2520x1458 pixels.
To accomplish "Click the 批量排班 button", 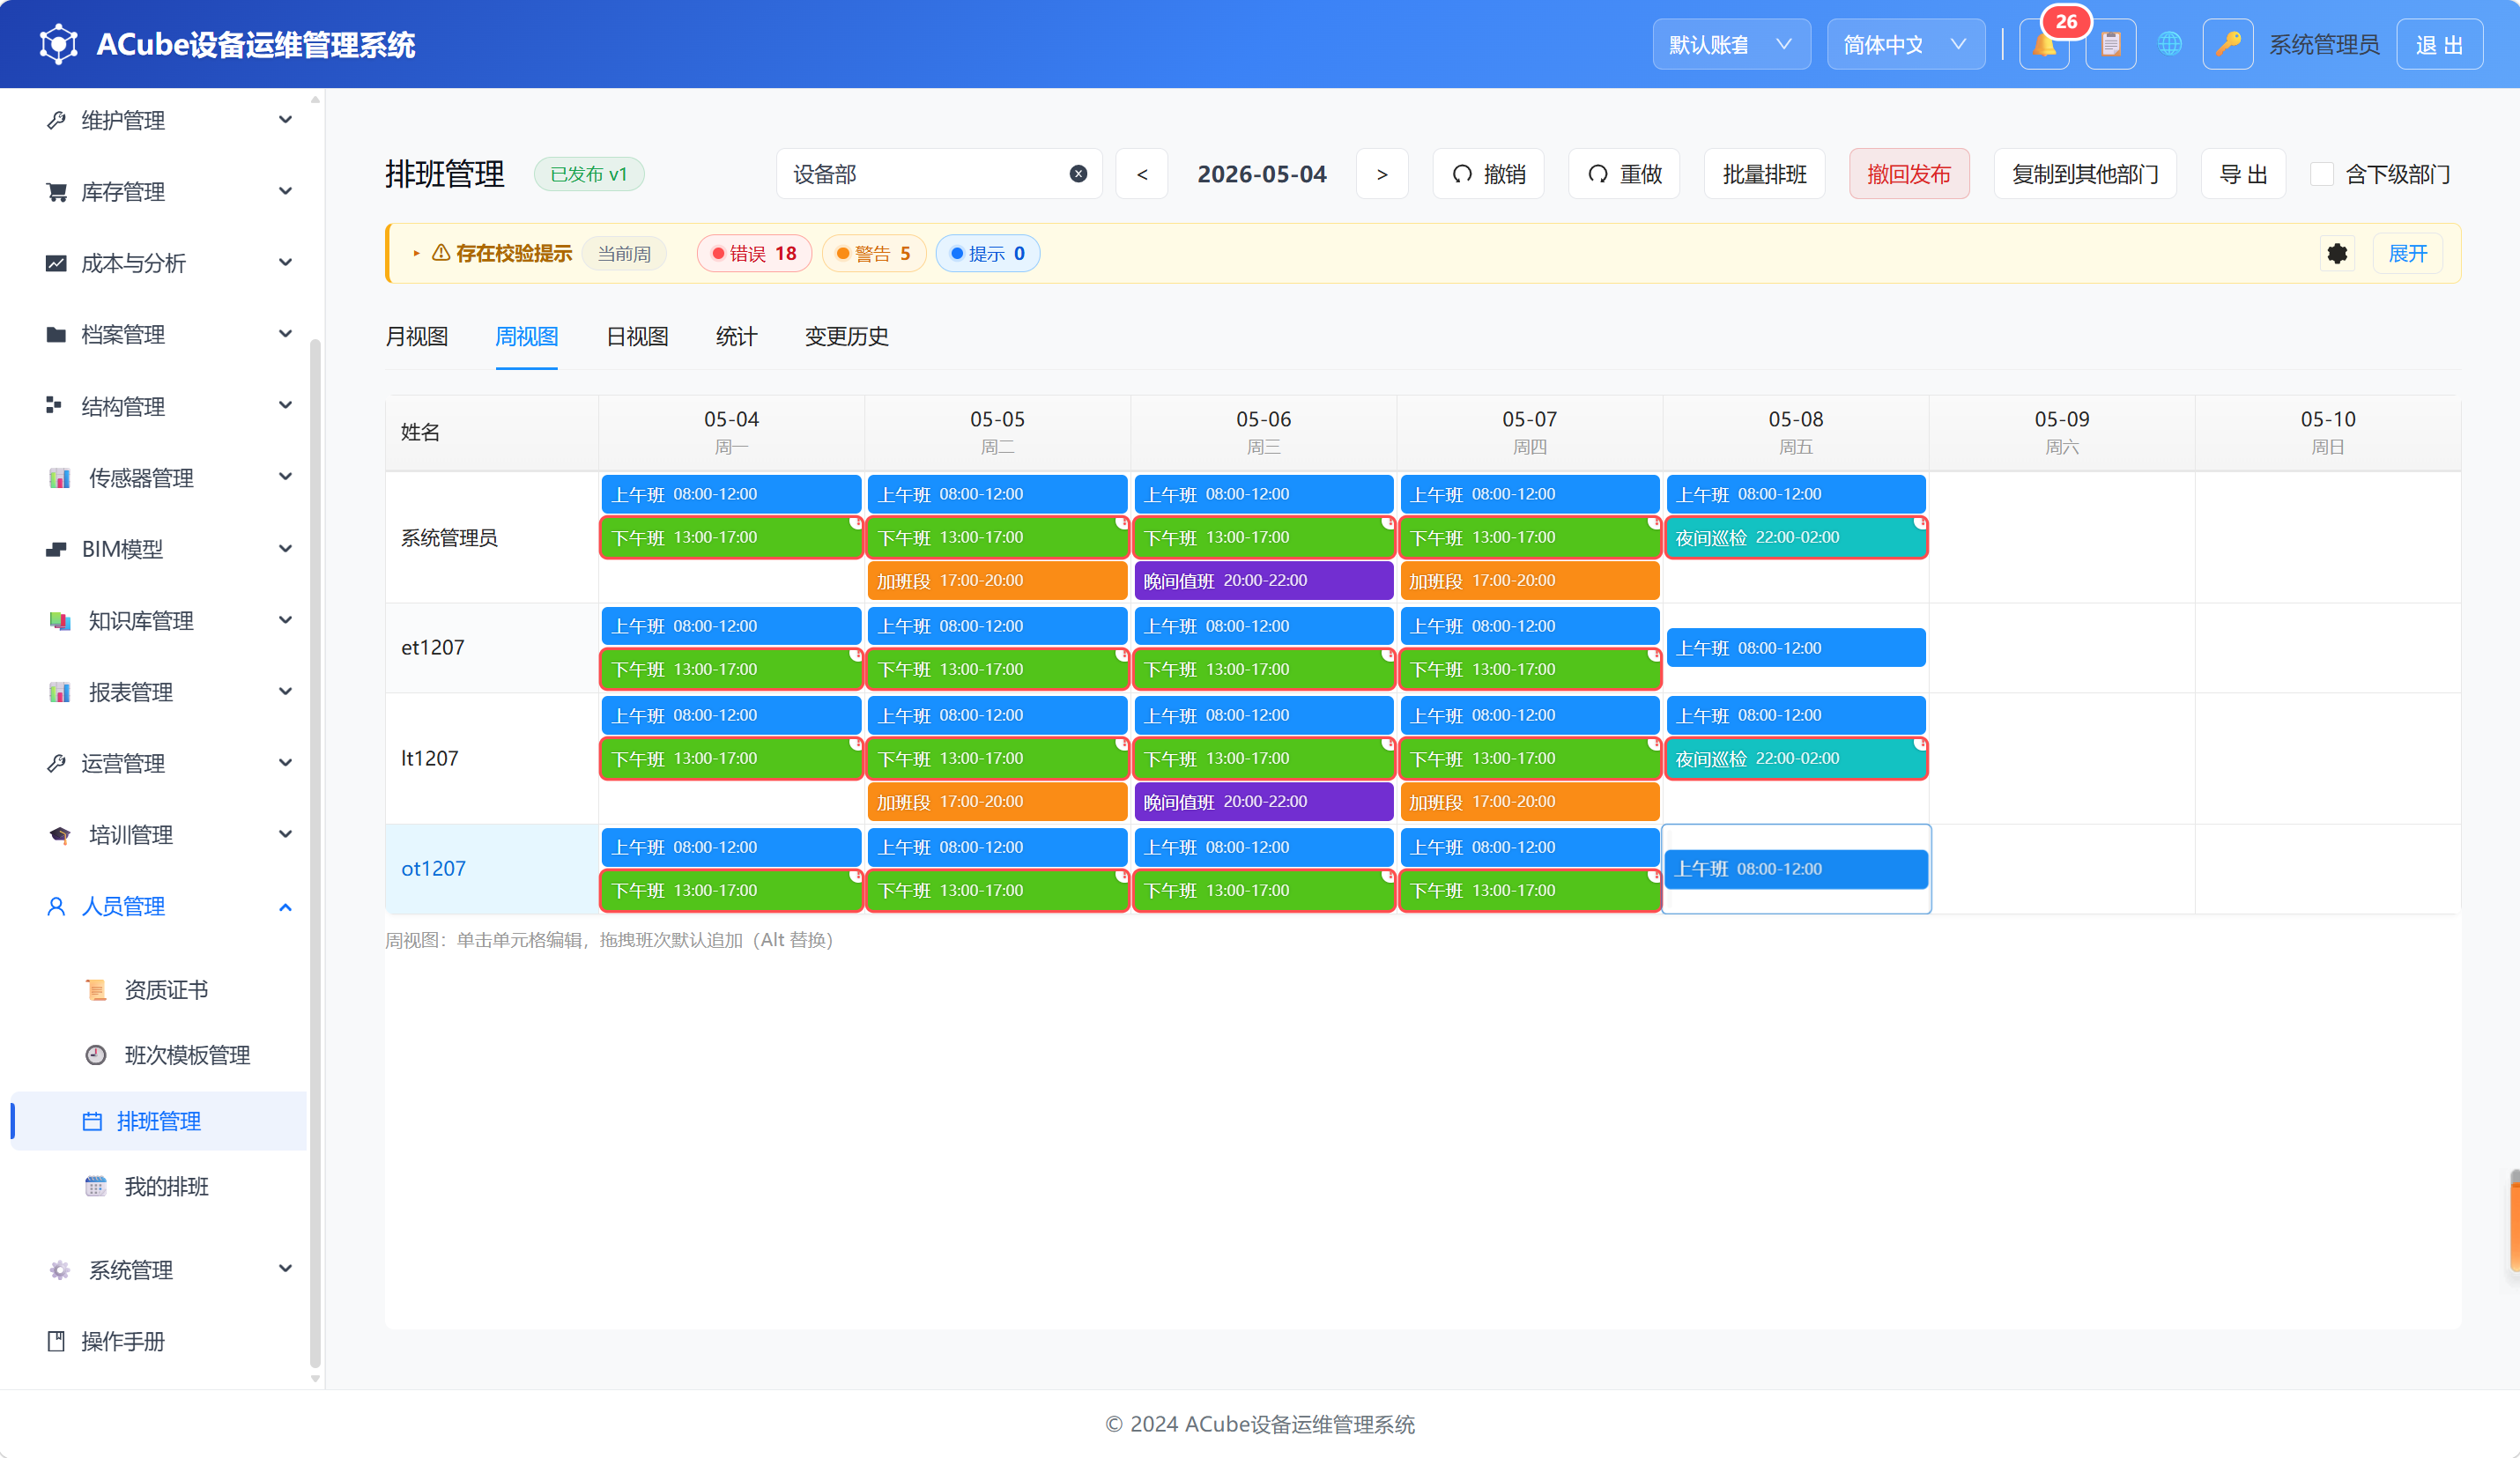I will click(x=1764, y=174).
